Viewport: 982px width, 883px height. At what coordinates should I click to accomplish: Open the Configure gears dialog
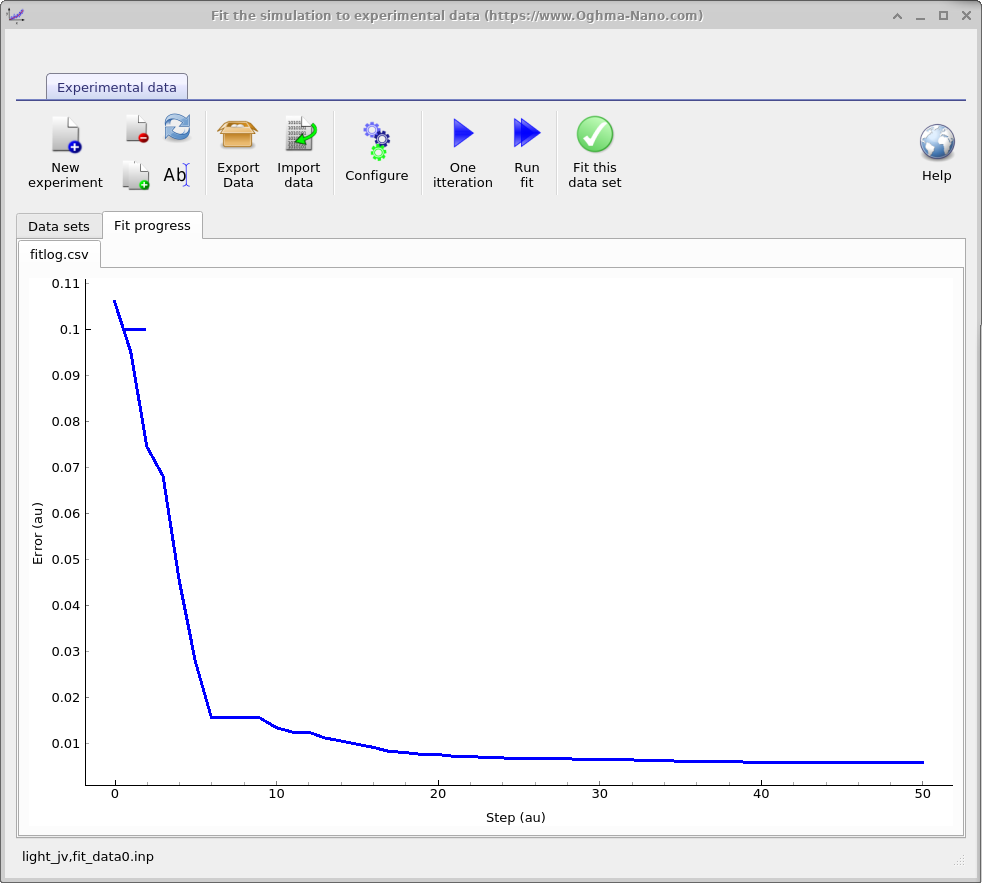pos(376,150)
